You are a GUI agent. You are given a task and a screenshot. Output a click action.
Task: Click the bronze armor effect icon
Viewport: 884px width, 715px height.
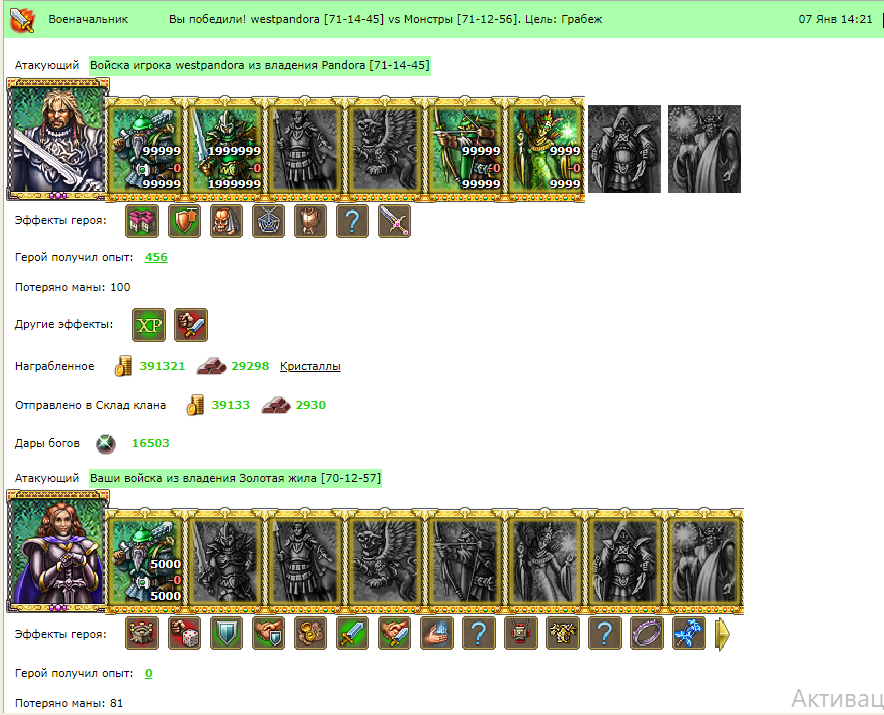point(310,220)
